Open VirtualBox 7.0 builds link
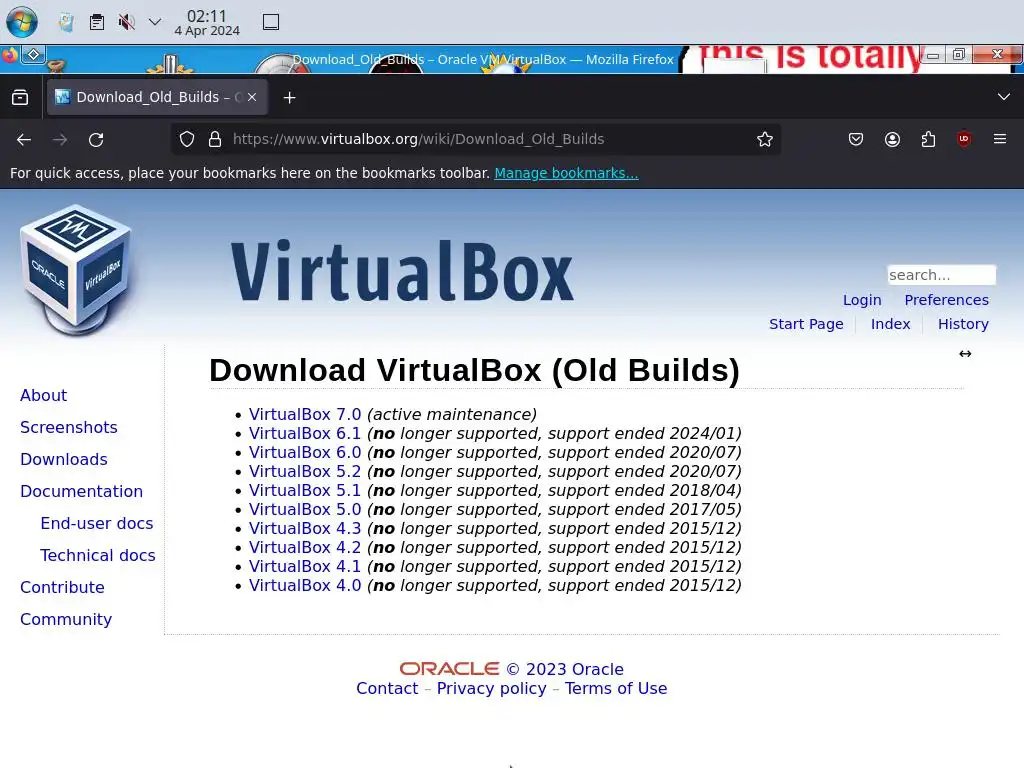Image resolution: width=1024 pixels, height=768 pixels. coord(305,415)
